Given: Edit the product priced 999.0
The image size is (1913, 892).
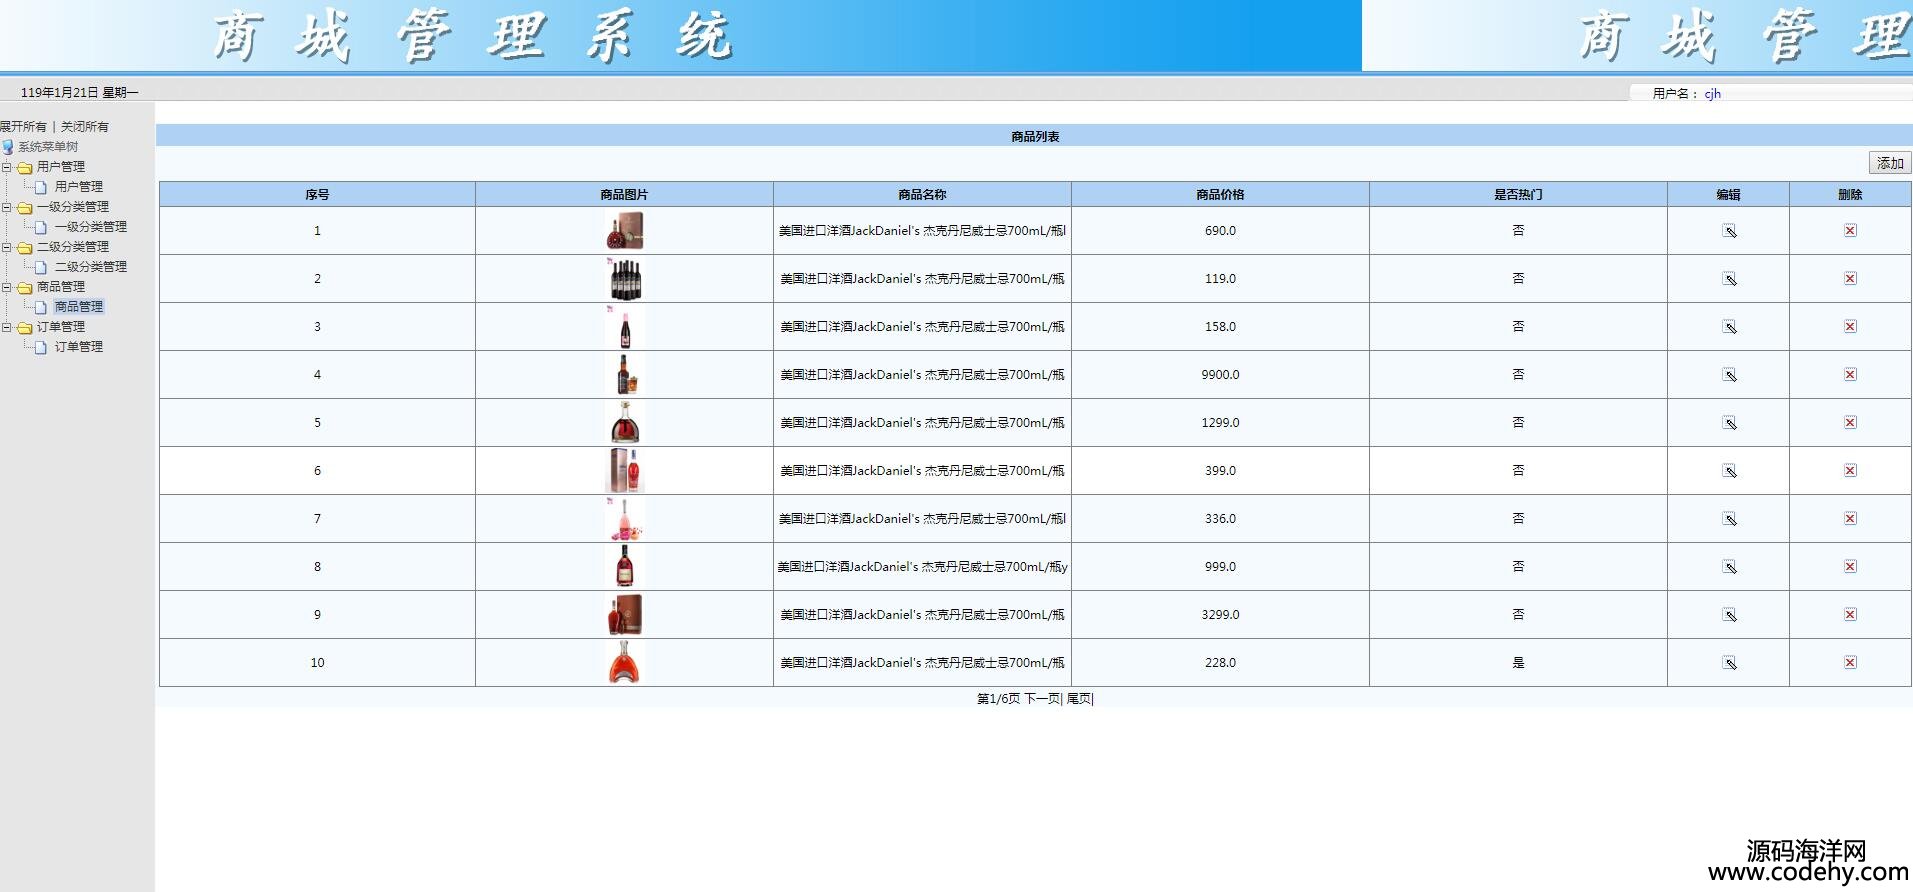Looking at the screenshot, I should [x=1728, y=567].
